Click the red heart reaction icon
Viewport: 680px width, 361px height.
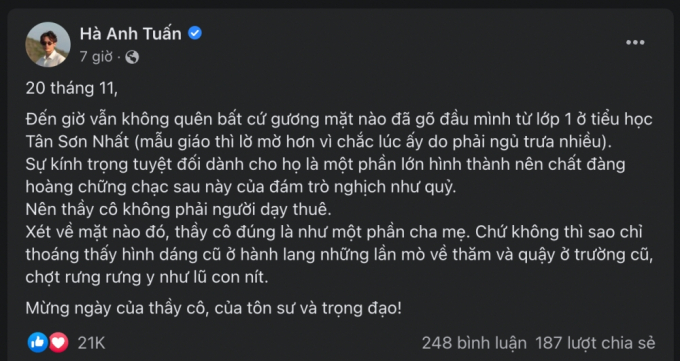tap(58, 342)
